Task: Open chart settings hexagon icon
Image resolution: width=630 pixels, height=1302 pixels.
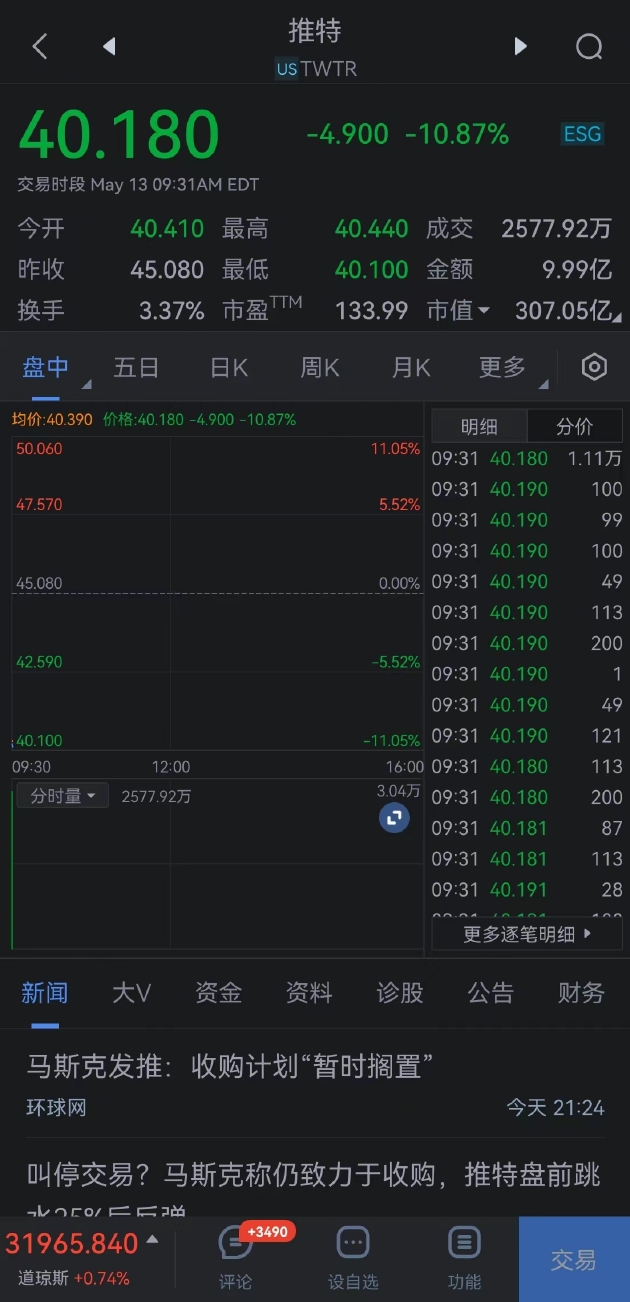Action: coord(594,367)
